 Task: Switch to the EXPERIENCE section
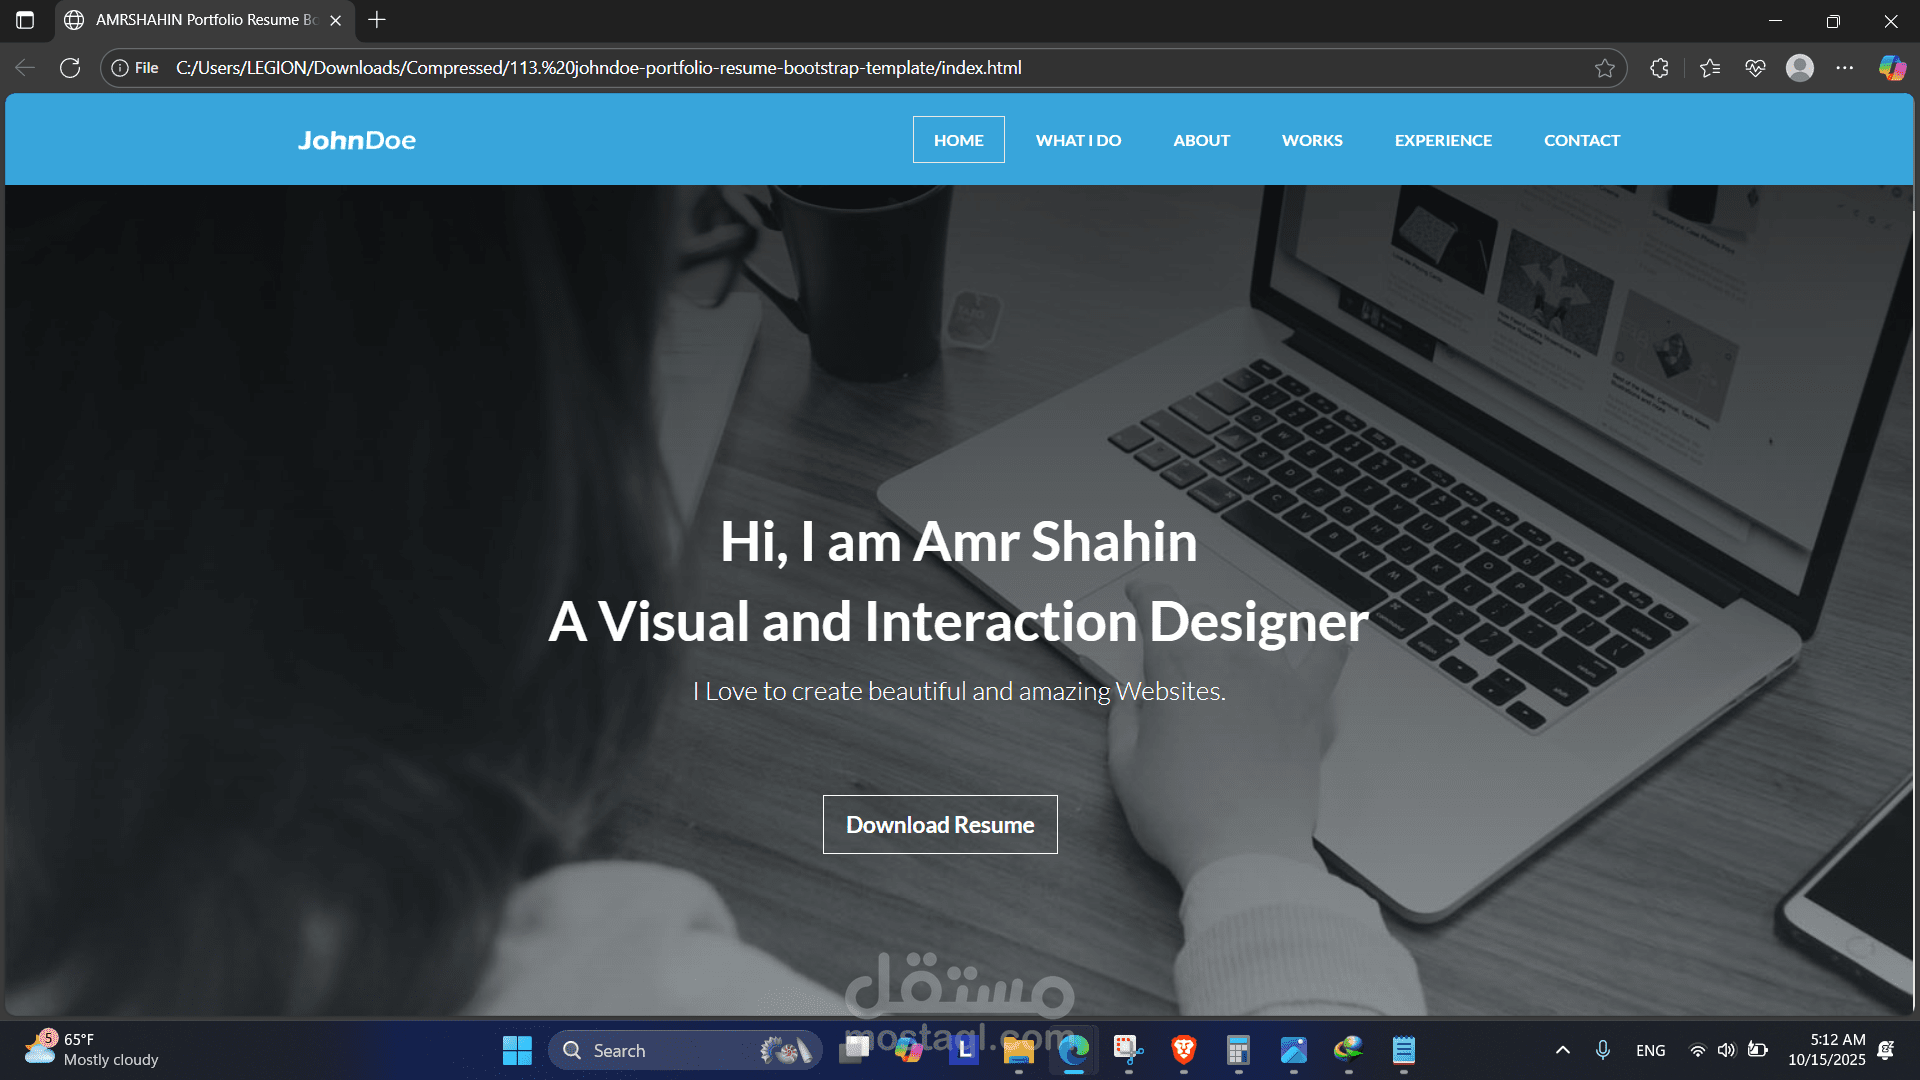1443,140
